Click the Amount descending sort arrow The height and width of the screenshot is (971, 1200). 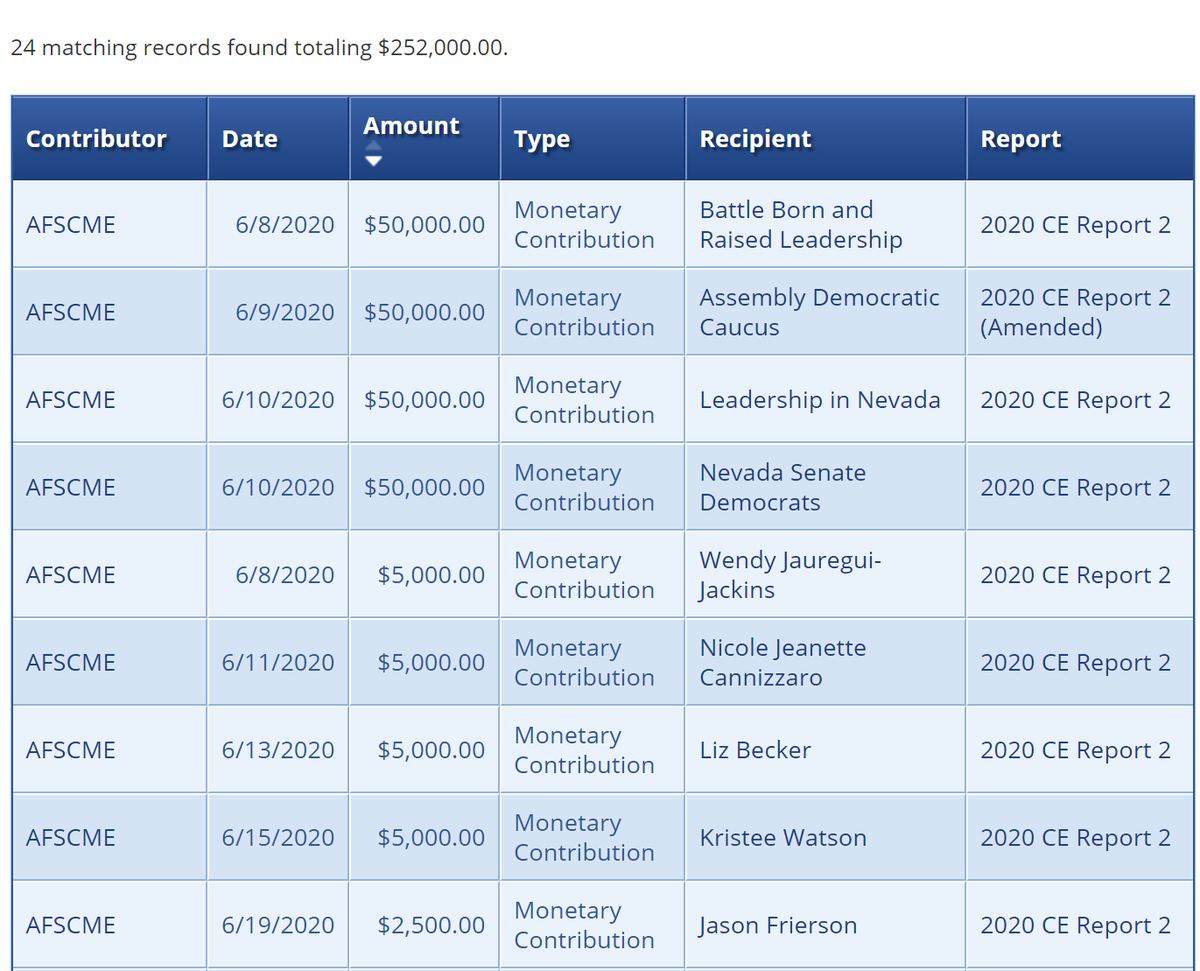coord(373,160)
